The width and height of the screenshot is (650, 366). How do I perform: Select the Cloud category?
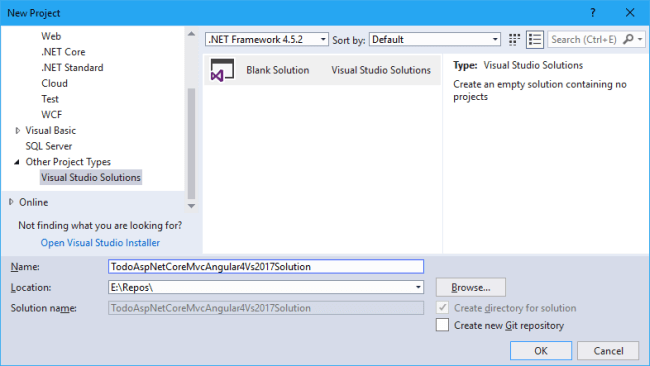pyautogui.click(x=54, y=83)
